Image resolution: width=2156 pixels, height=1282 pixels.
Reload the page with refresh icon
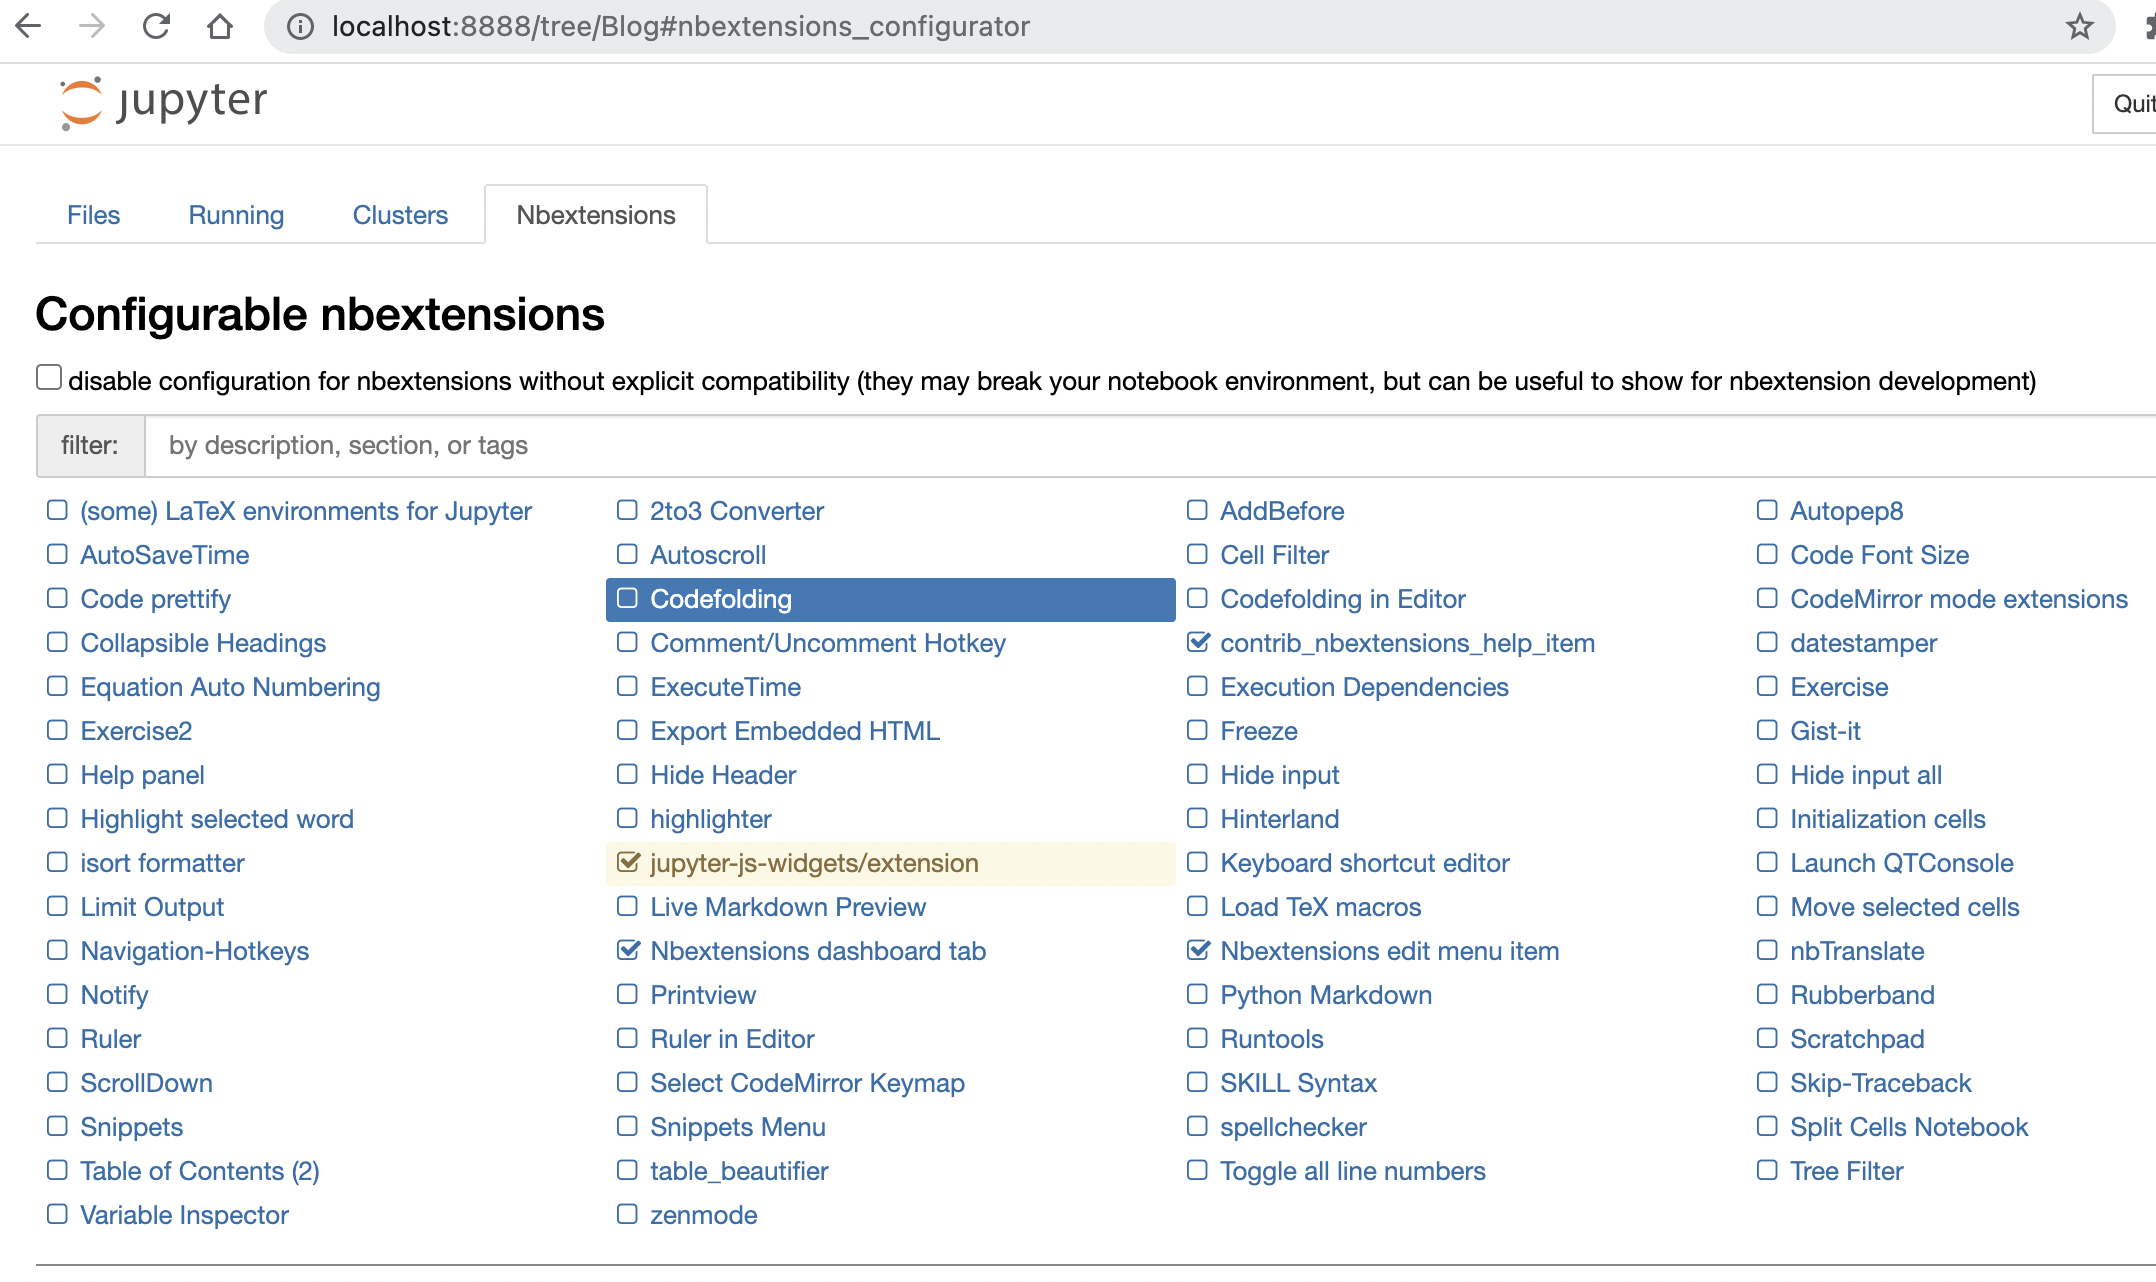[x=156, y=26]
